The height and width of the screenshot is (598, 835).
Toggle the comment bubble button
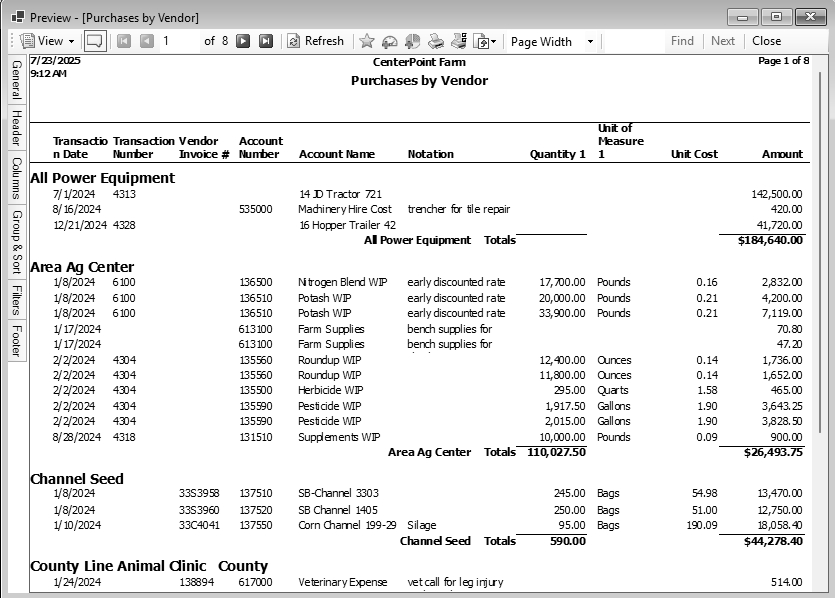click(x=95, y=41)
